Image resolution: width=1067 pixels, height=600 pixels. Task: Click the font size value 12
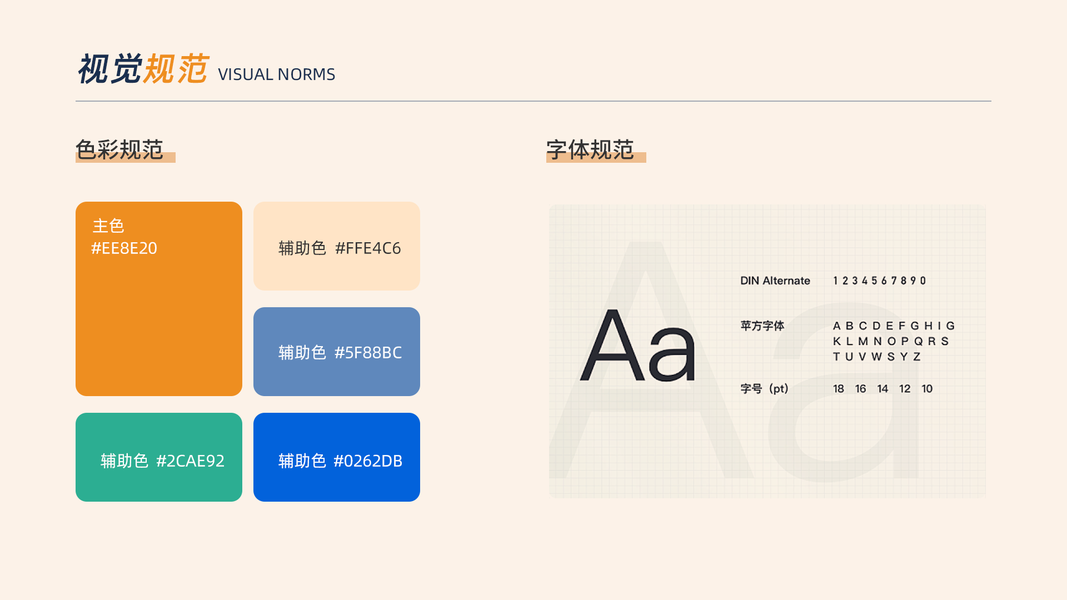(904, 388)
